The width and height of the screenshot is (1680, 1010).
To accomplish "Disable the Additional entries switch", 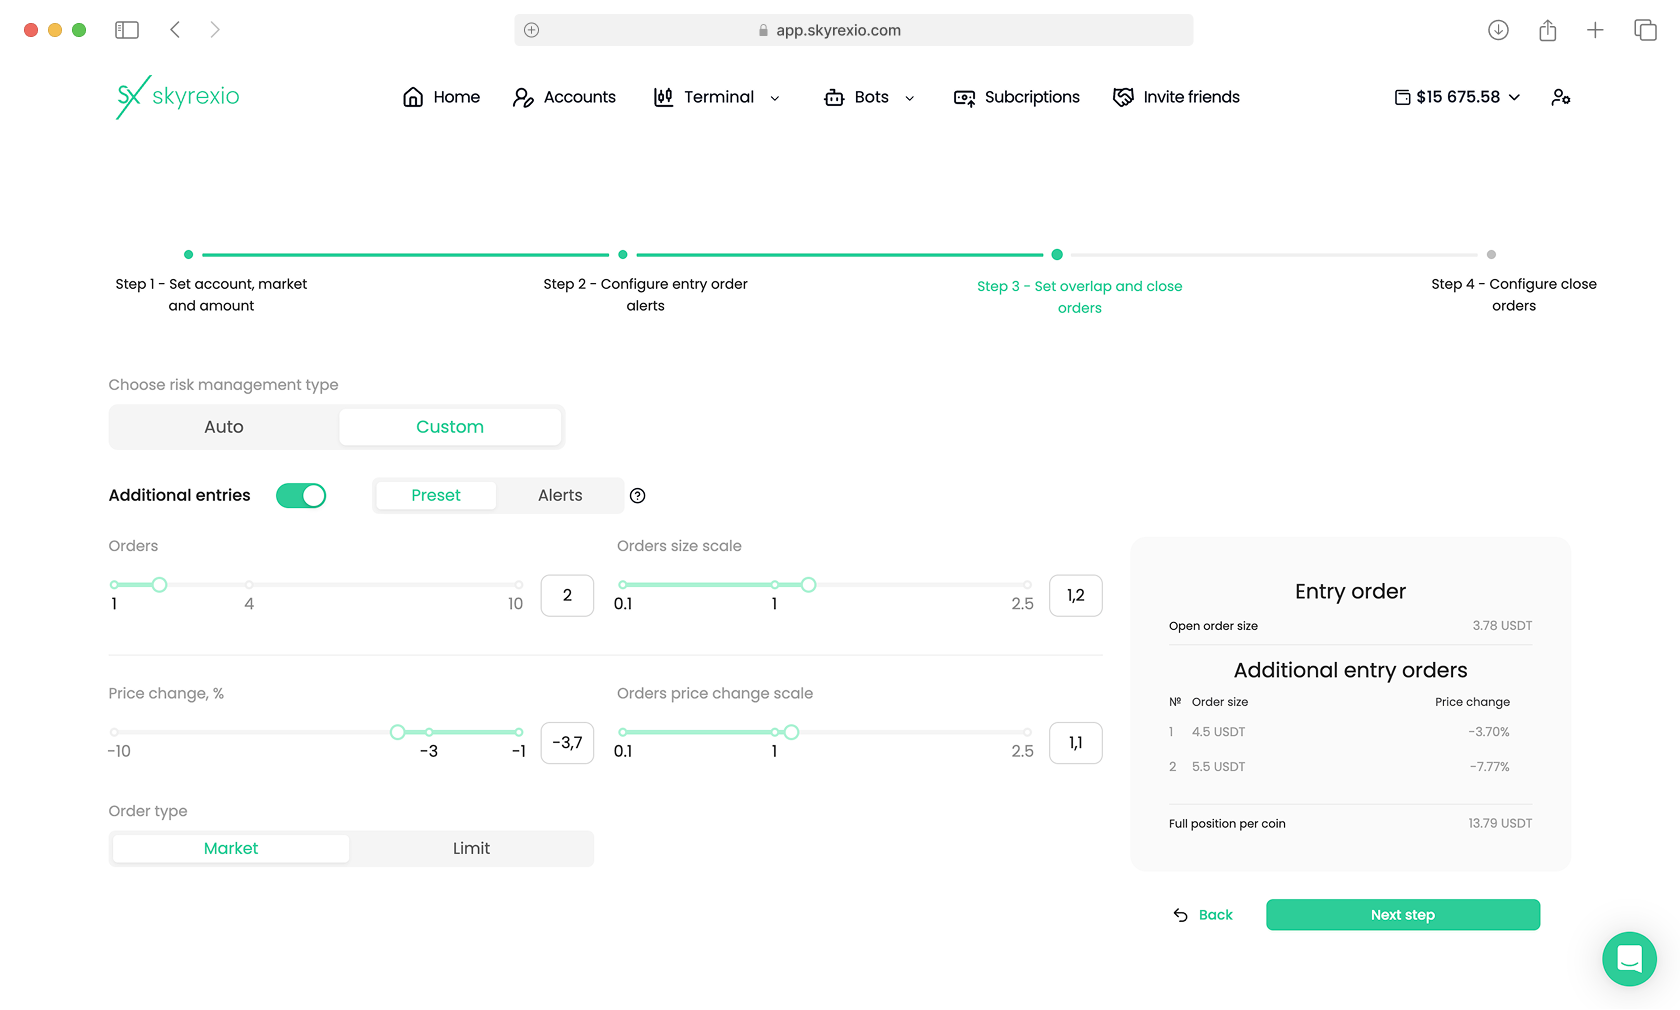I will pyautogui.click(x=301, y=496).
